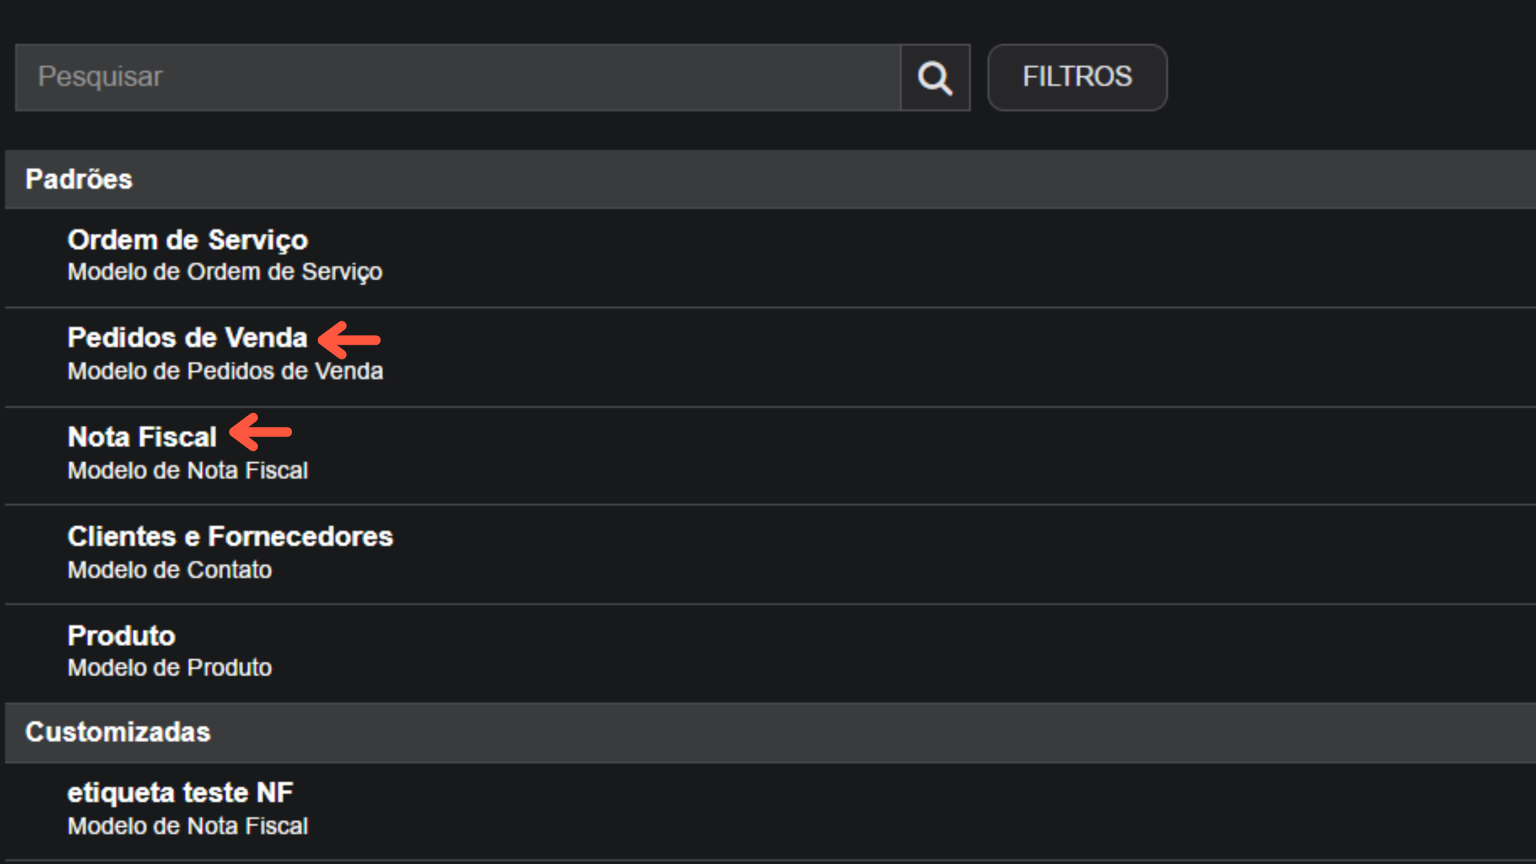Open the Clientes e Fornecedores template
Image resolution: width=1536 pixels, height=864 pixels.
(x=230, y=536)
